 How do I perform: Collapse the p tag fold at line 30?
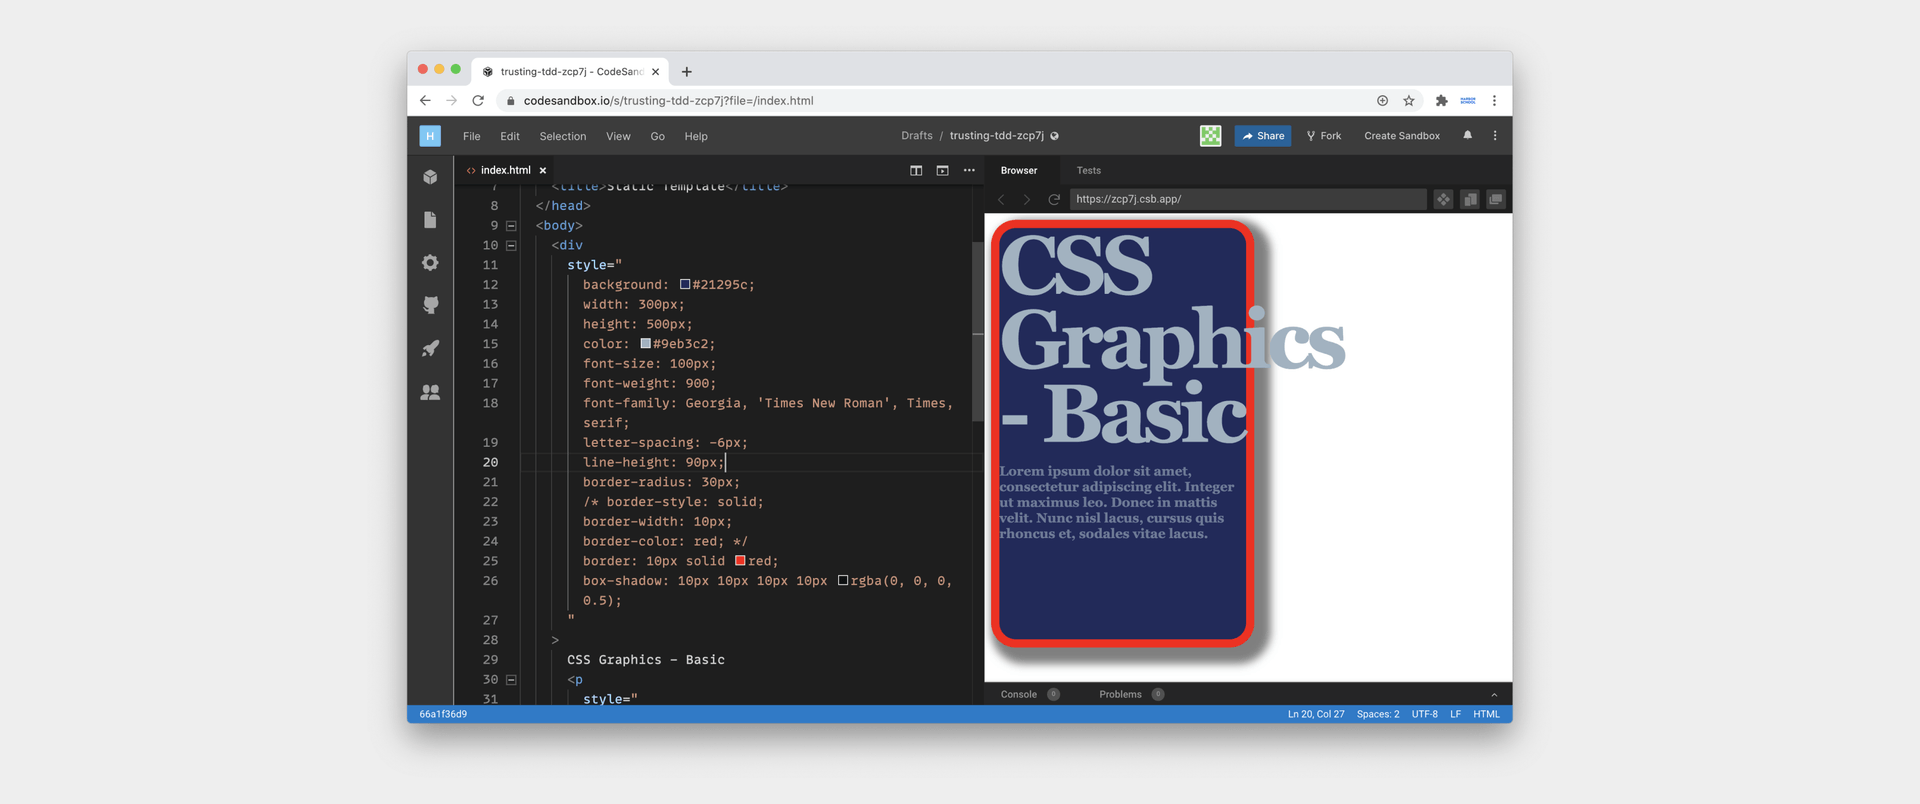tap(511, 679)
